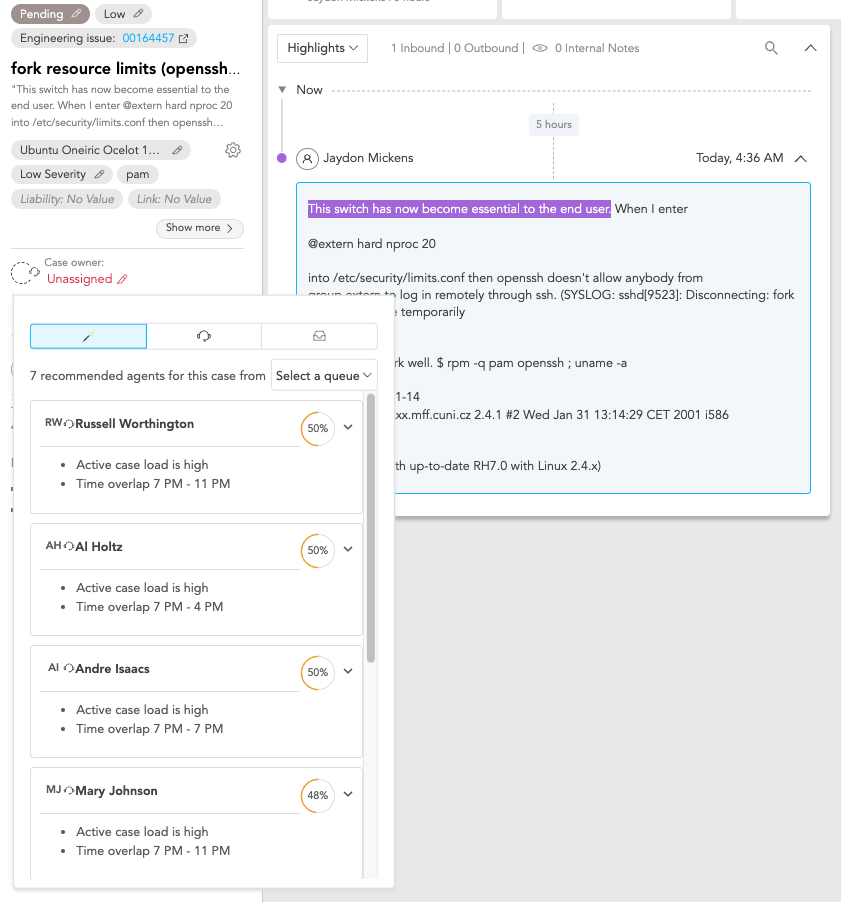
Task: Click the Pending status label
Action: coord(41,14)
